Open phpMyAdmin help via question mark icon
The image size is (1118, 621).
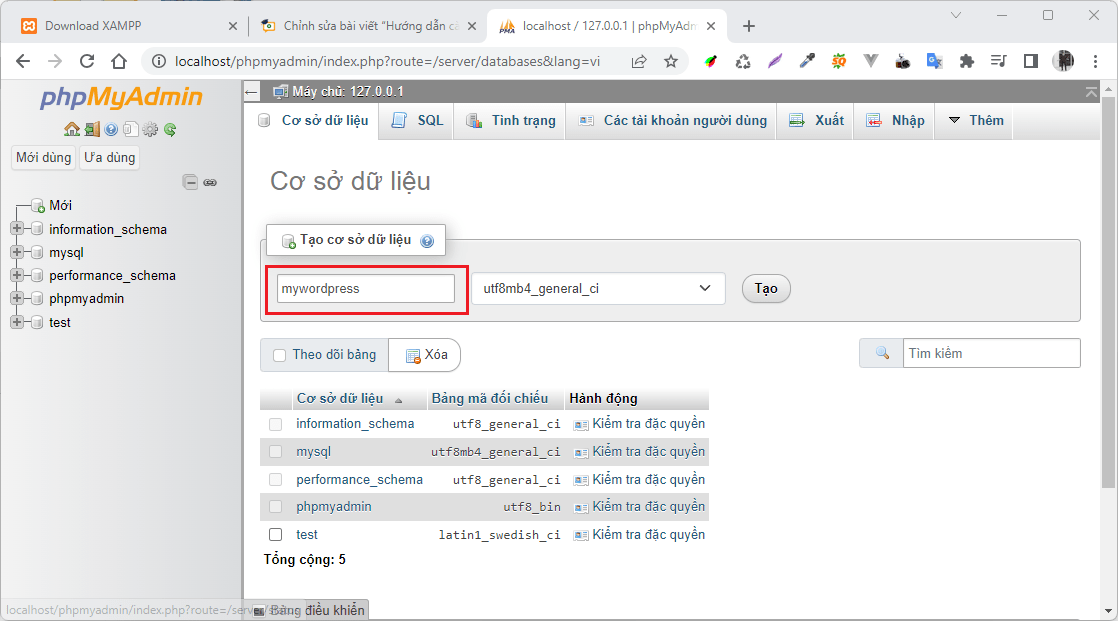coord(111,129)
